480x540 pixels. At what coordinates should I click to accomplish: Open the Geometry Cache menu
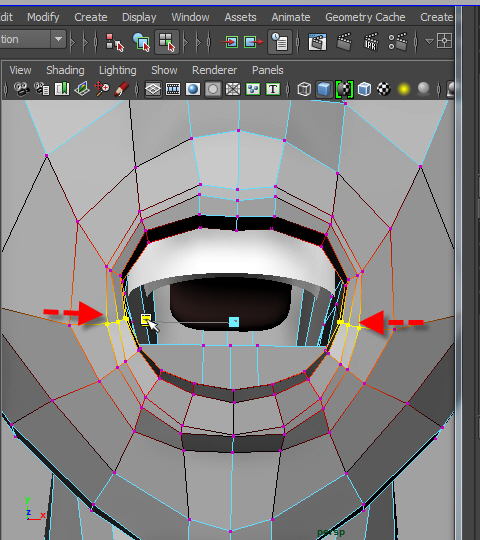click(365, 17)
